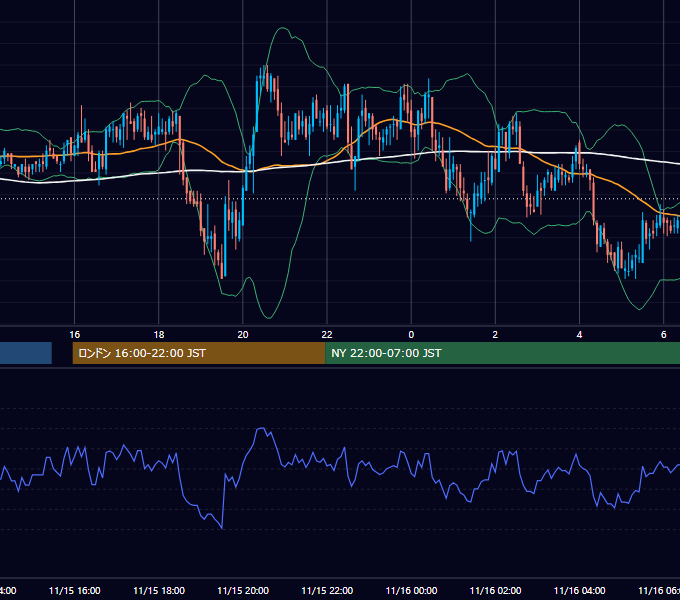This screenshot has width=680, height=600.
Task: Click the hour label 6 under price chart
Action: [x=664, y=334]
